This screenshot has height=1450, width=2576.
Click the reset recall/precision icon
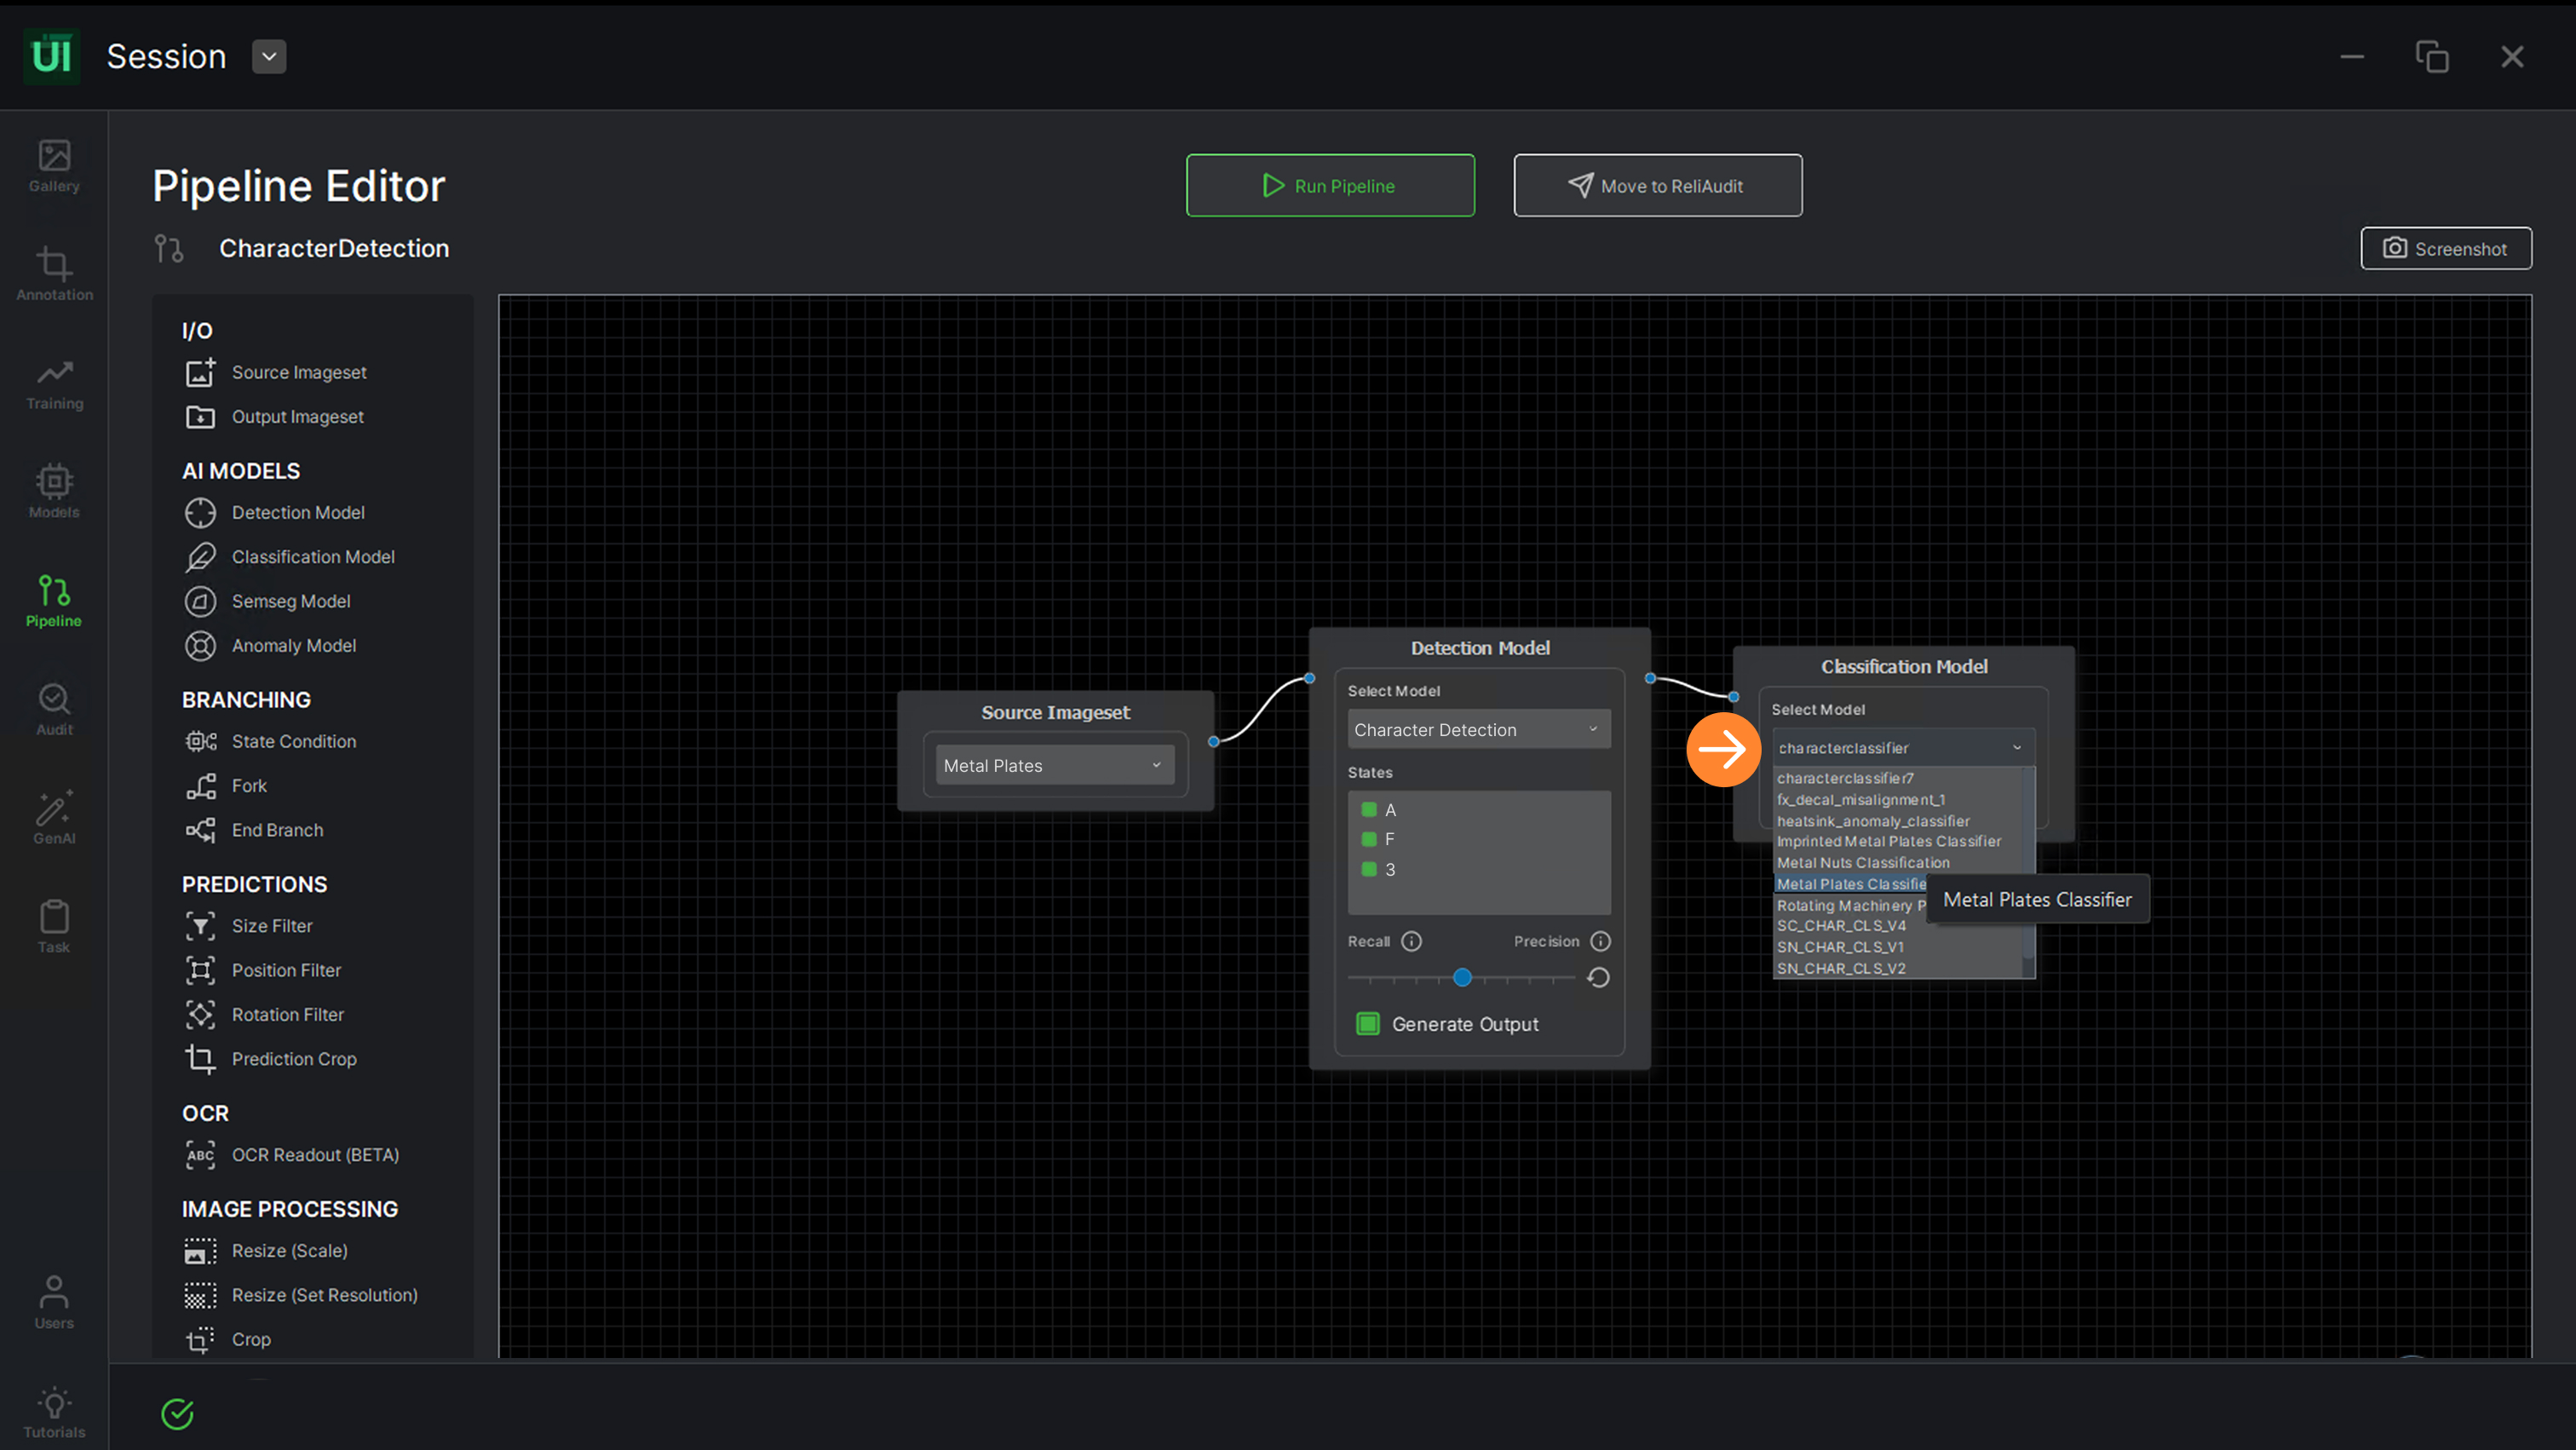(x=1598, y=978)
